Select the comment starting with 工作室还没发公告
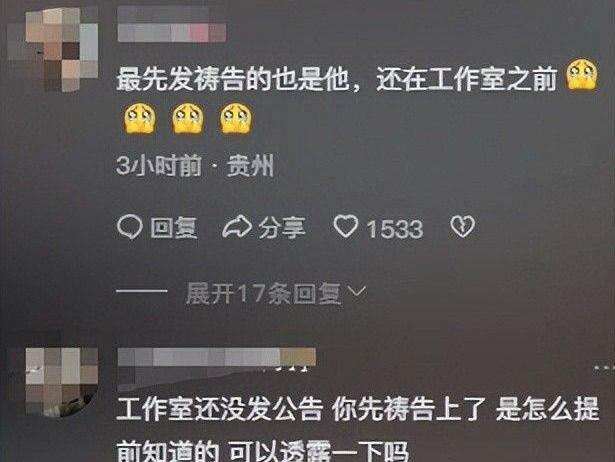 coord(358,429)
